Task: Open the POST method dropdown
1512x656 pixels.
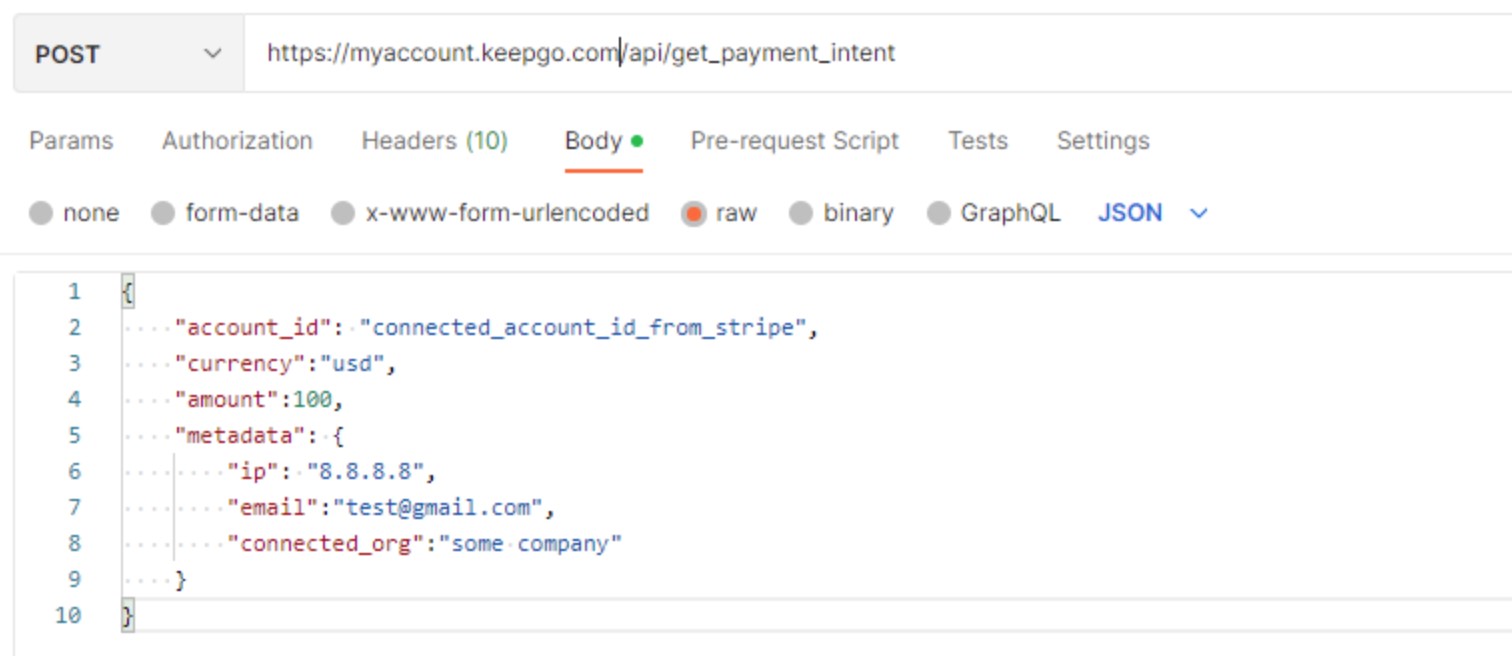Action: coord(128,54)
